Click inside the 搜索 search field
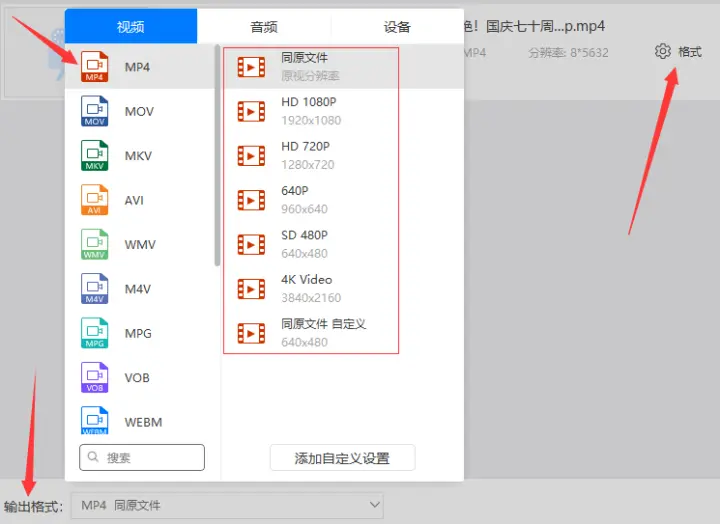 pyautogui.click(x=142, y=457)
